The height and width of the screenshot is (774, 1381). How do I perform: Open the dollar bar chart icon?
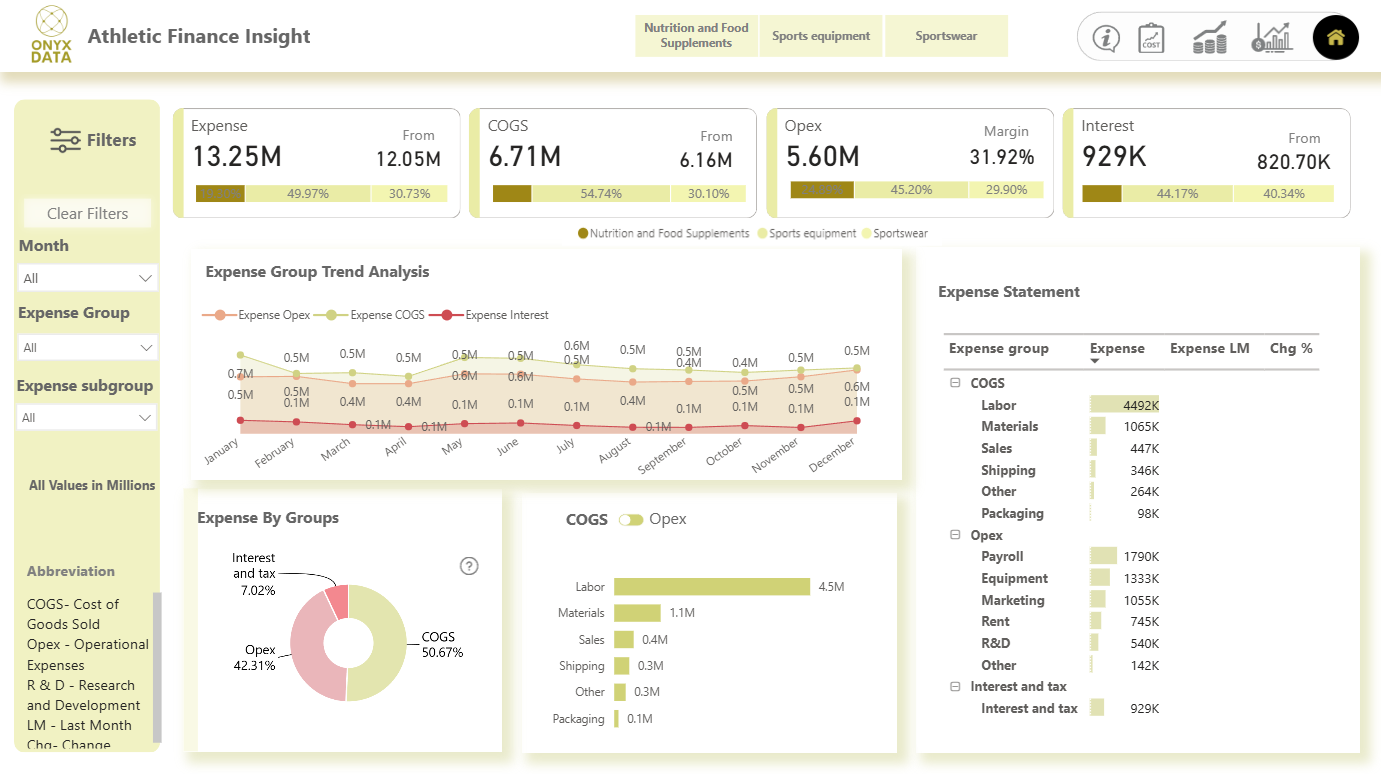(1271, 38)
